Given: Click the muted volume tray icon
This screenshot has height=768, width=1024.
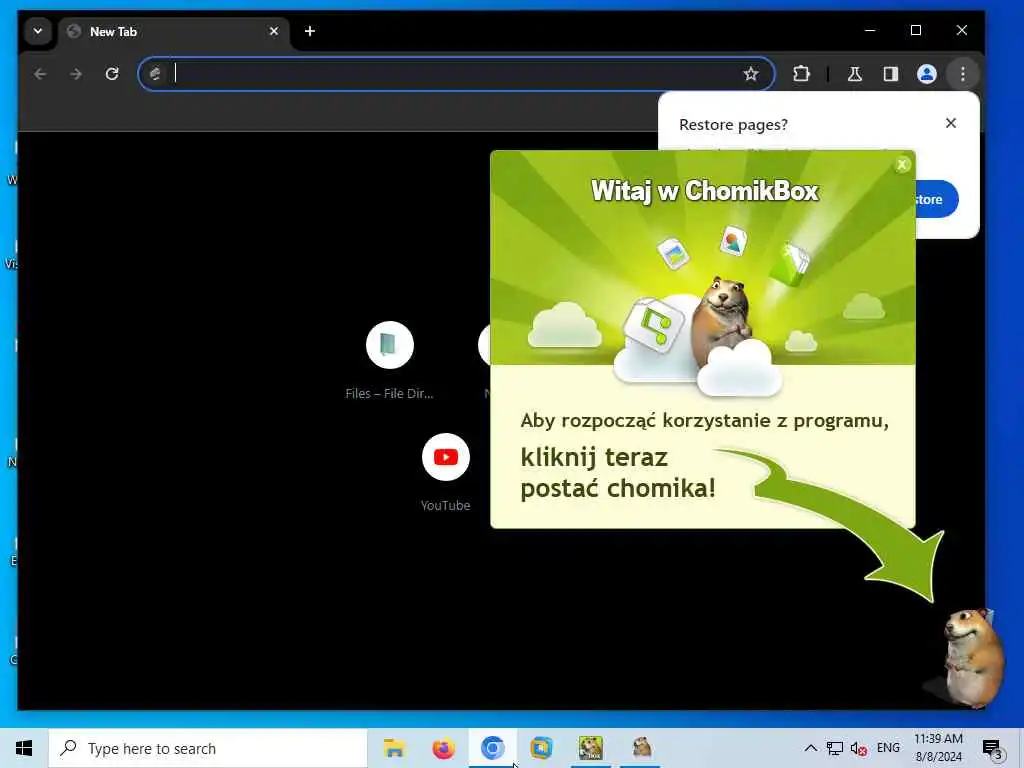Looking at the screenshot, I should coord(858,749).
